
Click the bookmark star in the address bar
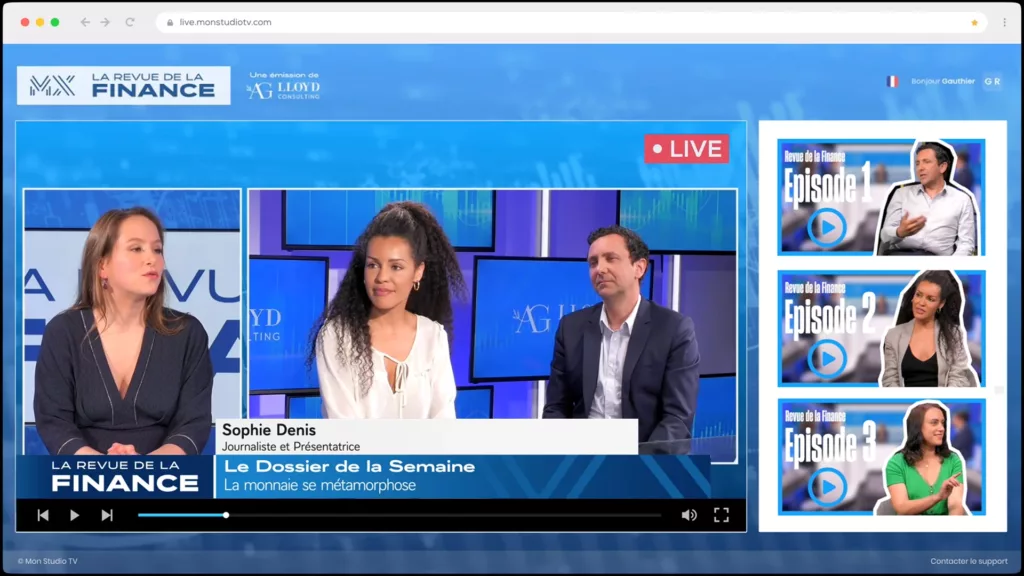(974, 22)
